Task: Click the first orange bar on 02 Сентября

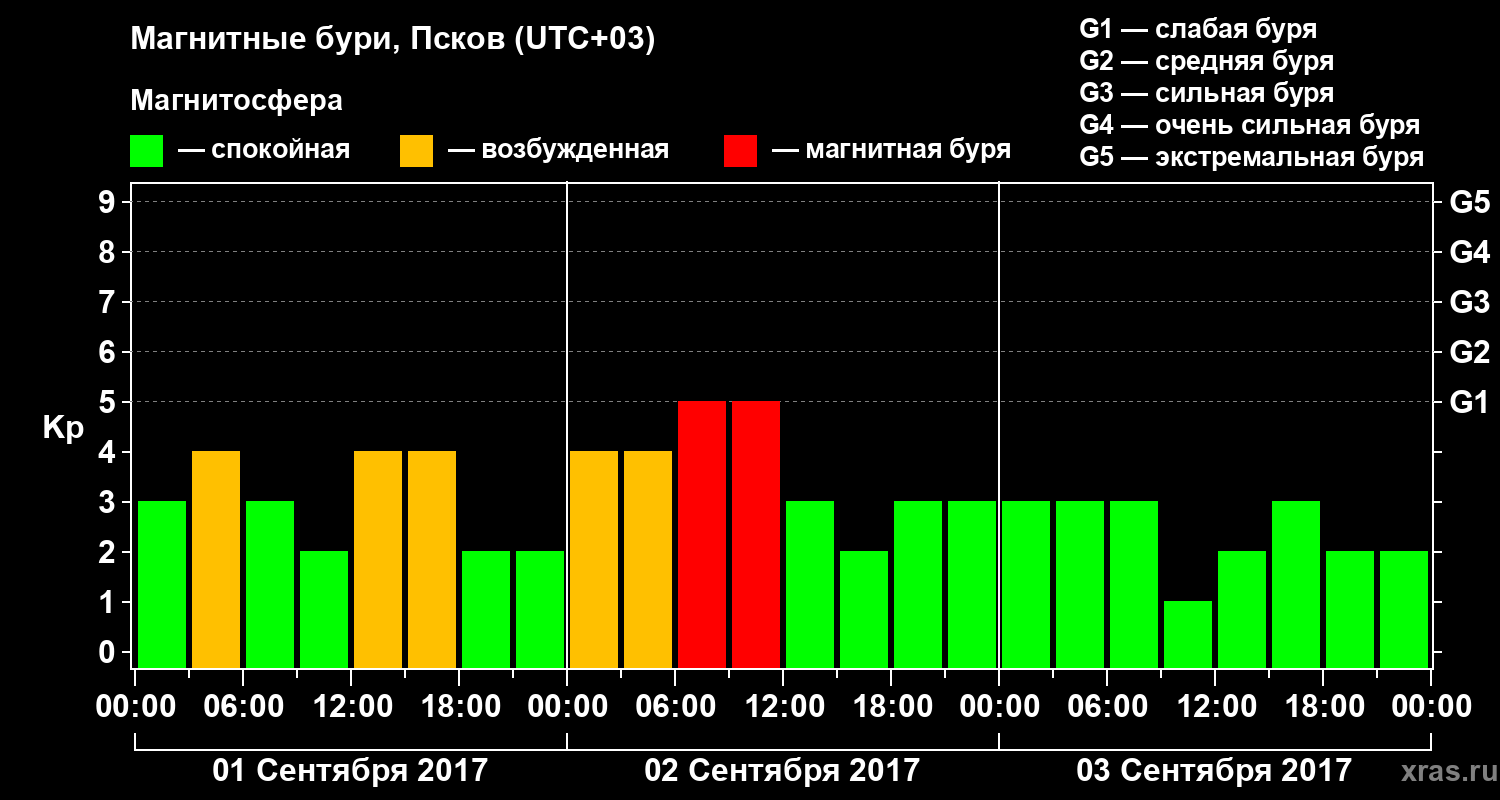Action: tap(594, 559)
